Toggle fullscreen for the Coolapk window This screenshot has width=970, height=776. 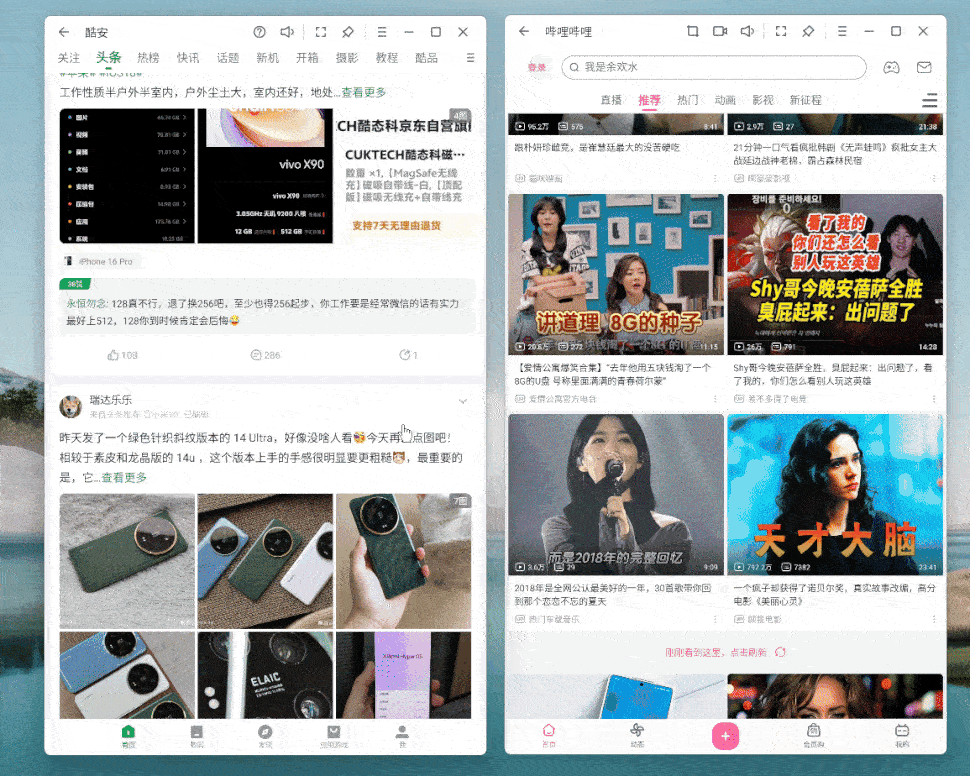pyautogui.click(x=321, y=32)
